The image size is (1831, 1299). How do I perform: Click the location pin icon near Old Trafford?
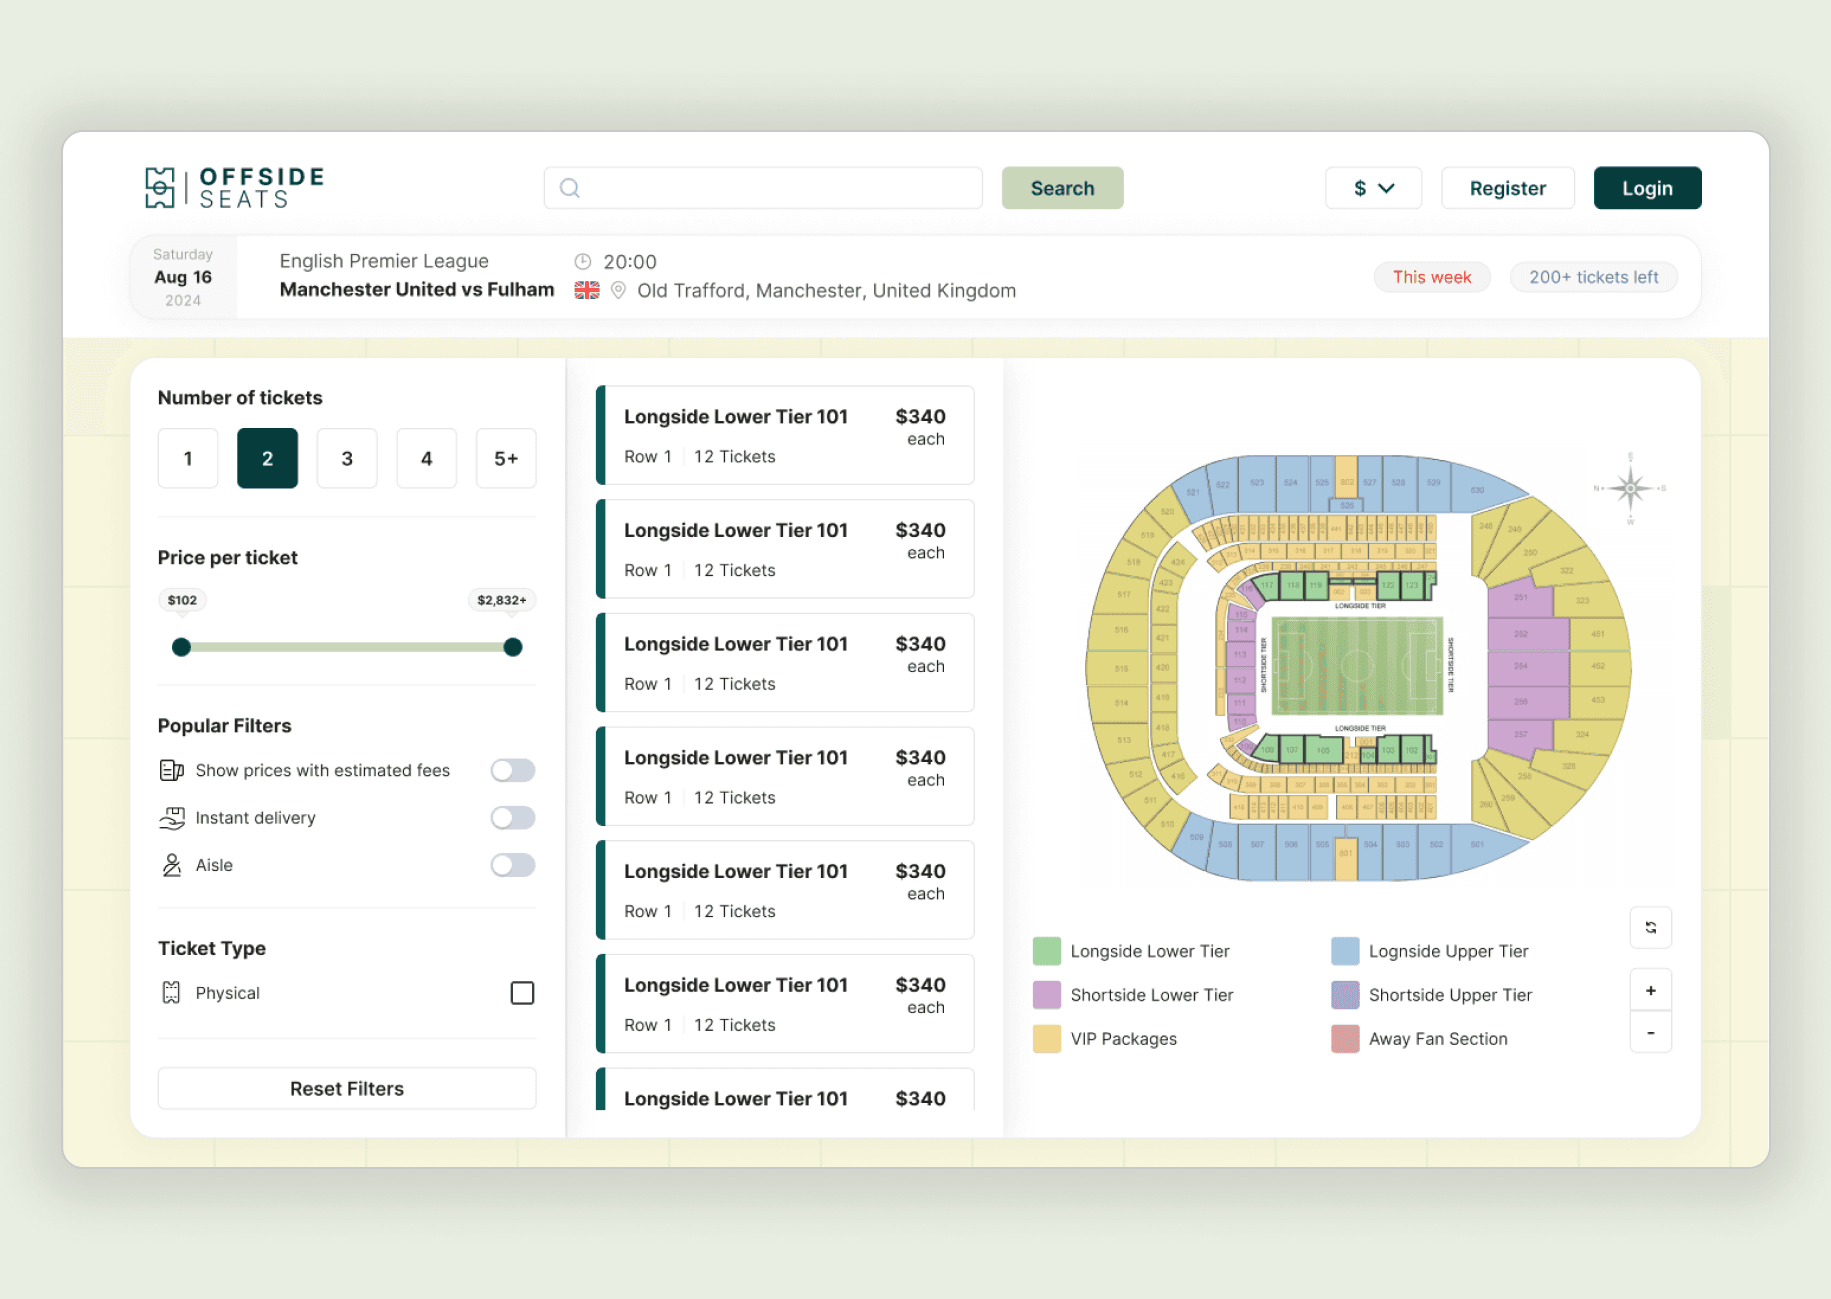(x=617, y=290)
